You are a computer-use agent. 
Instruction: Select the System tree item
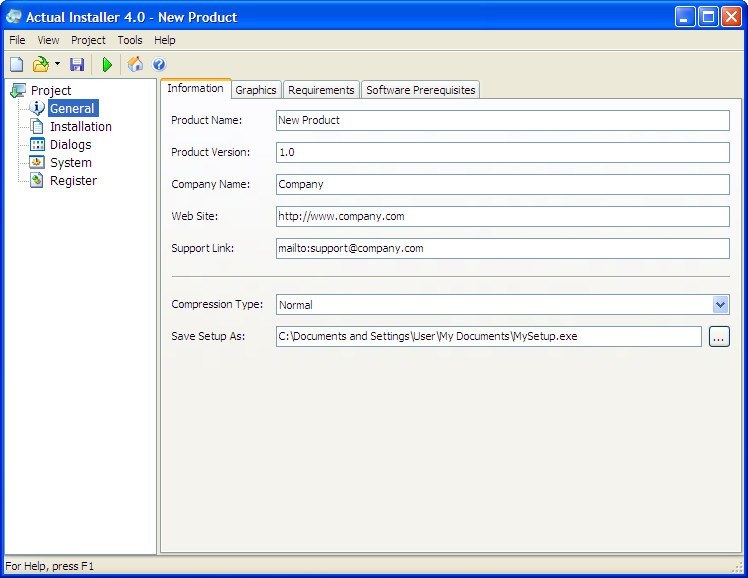pos(71,163)
